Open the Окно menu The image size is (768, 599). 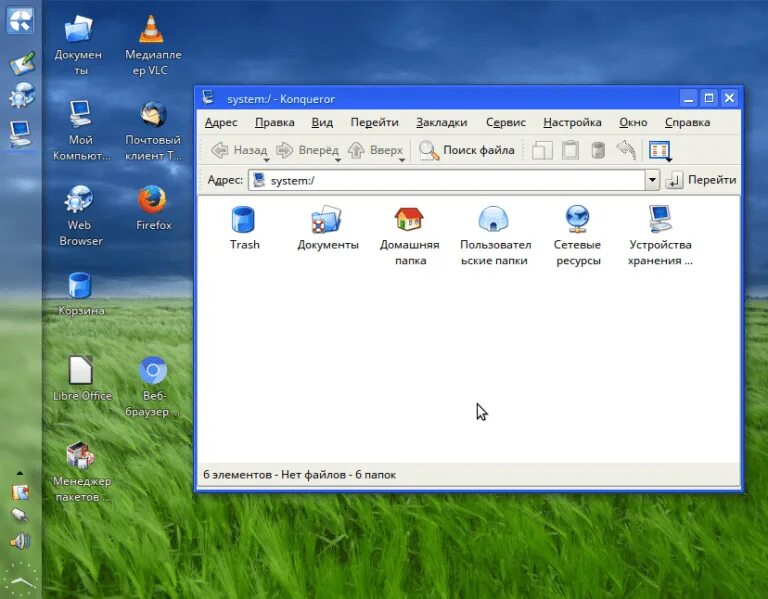633,122
